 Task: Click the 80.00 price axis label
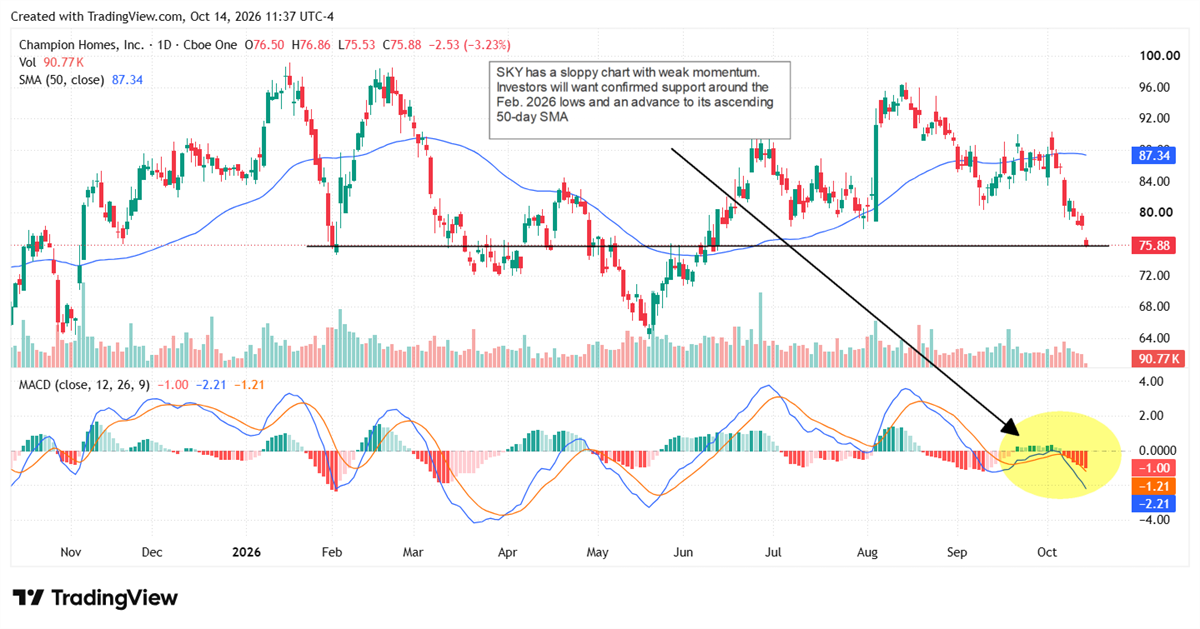pos(1156,212)
